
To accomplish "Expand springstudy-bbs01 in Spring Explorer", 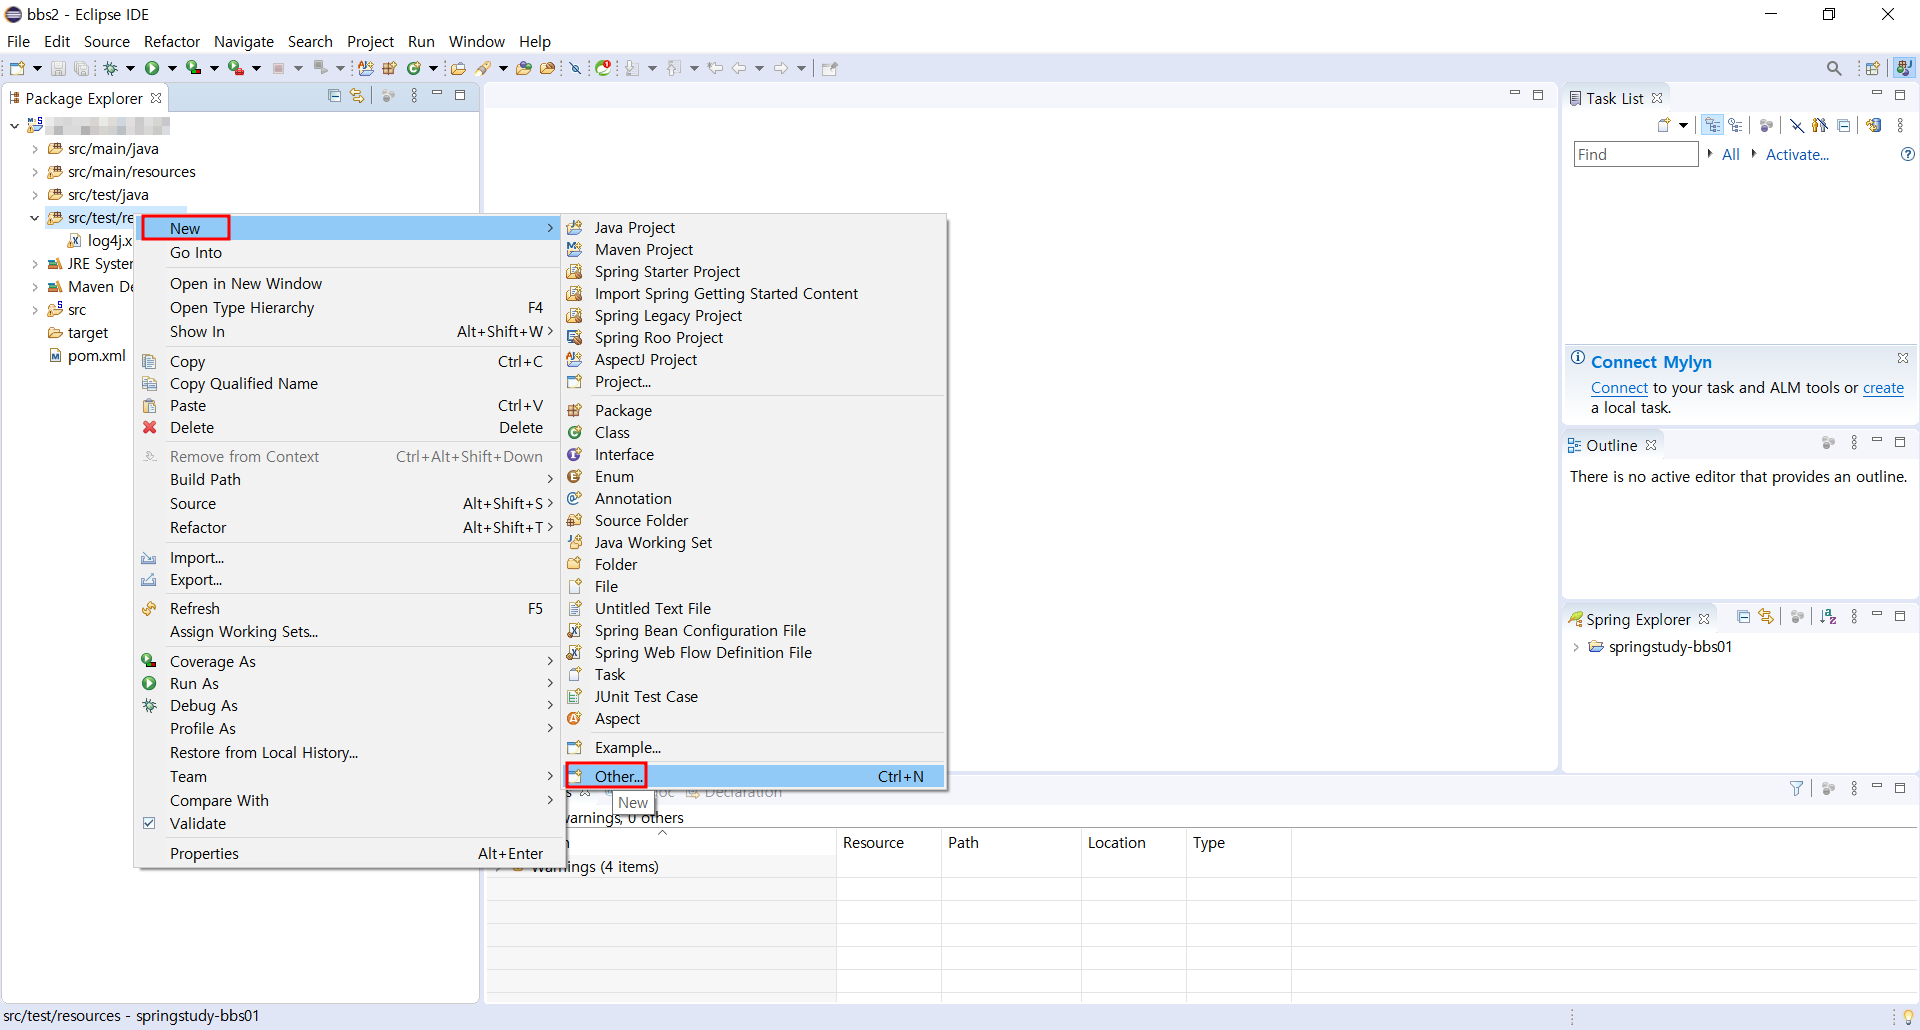I will (x=1576, y=647).
